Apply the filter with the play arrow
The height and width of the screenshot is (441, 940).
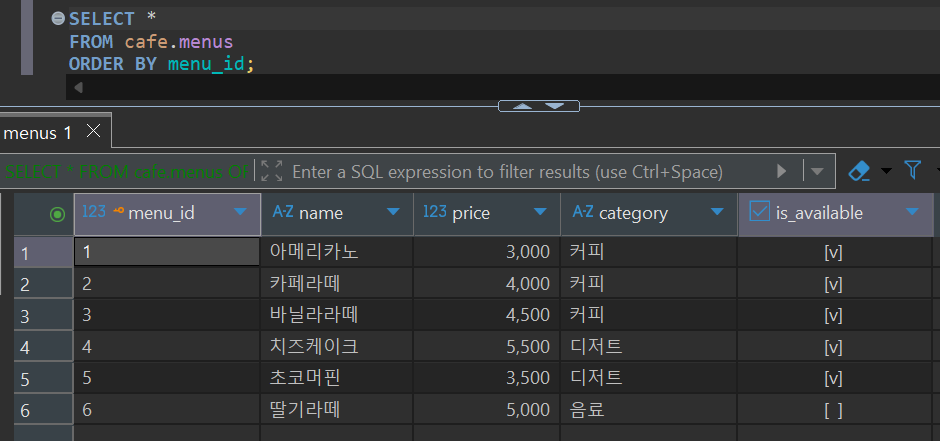pos(782,172)
